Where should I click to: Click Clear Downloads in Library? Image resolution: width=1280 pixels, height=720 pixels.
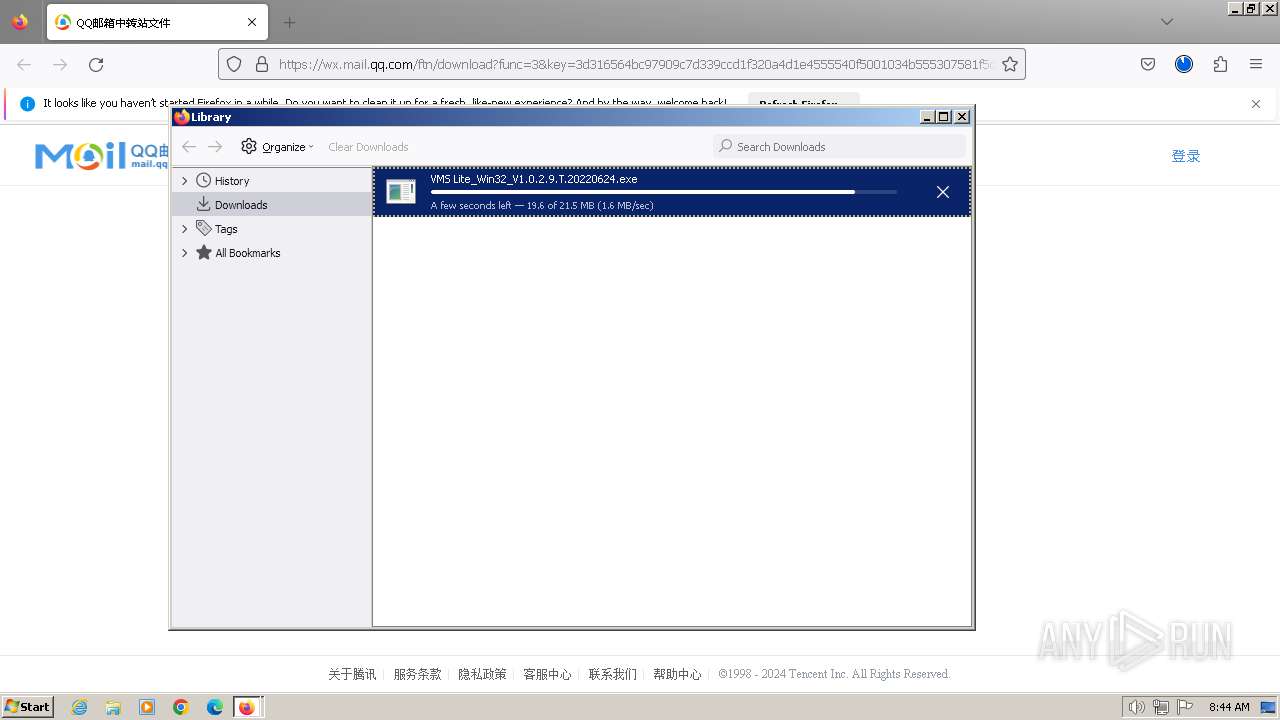(x=368, y=147)
